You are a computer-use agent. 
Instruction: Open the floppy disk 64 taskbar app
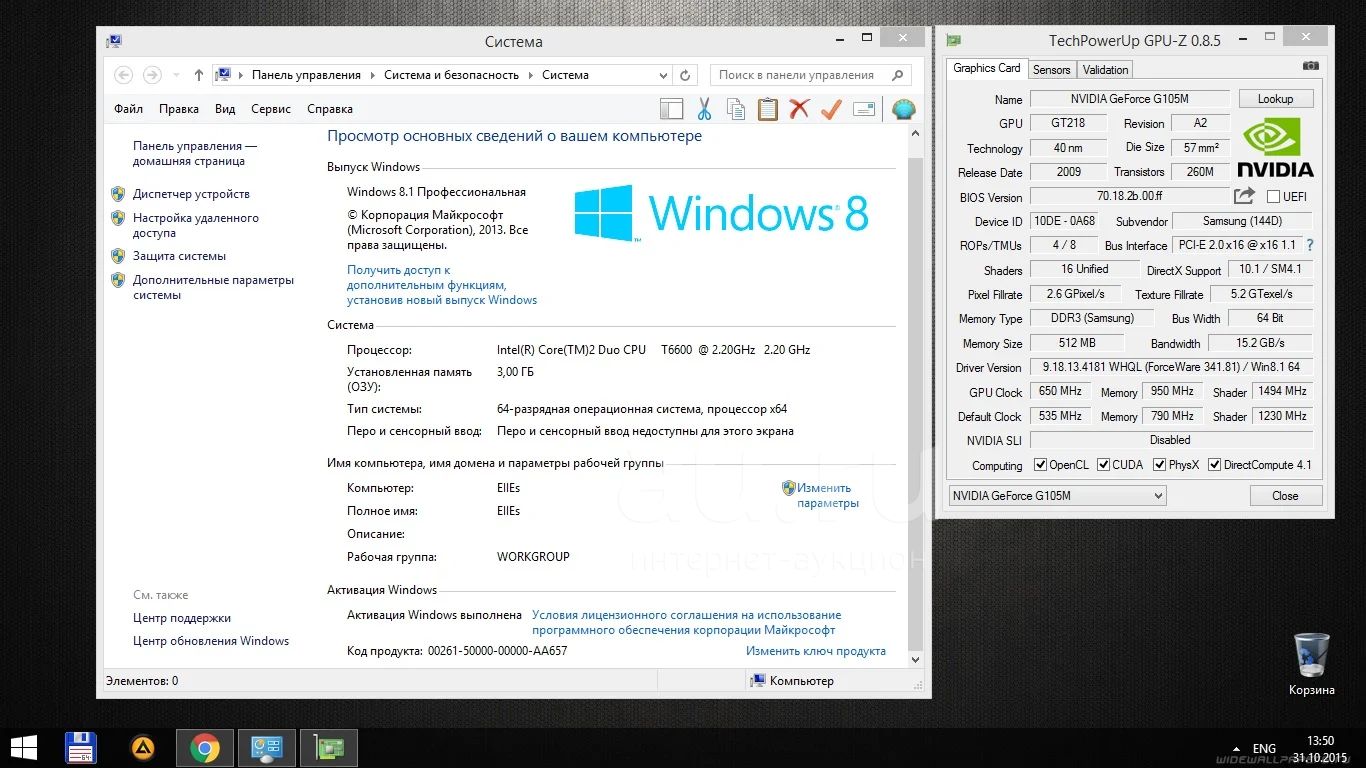point(80,748)
